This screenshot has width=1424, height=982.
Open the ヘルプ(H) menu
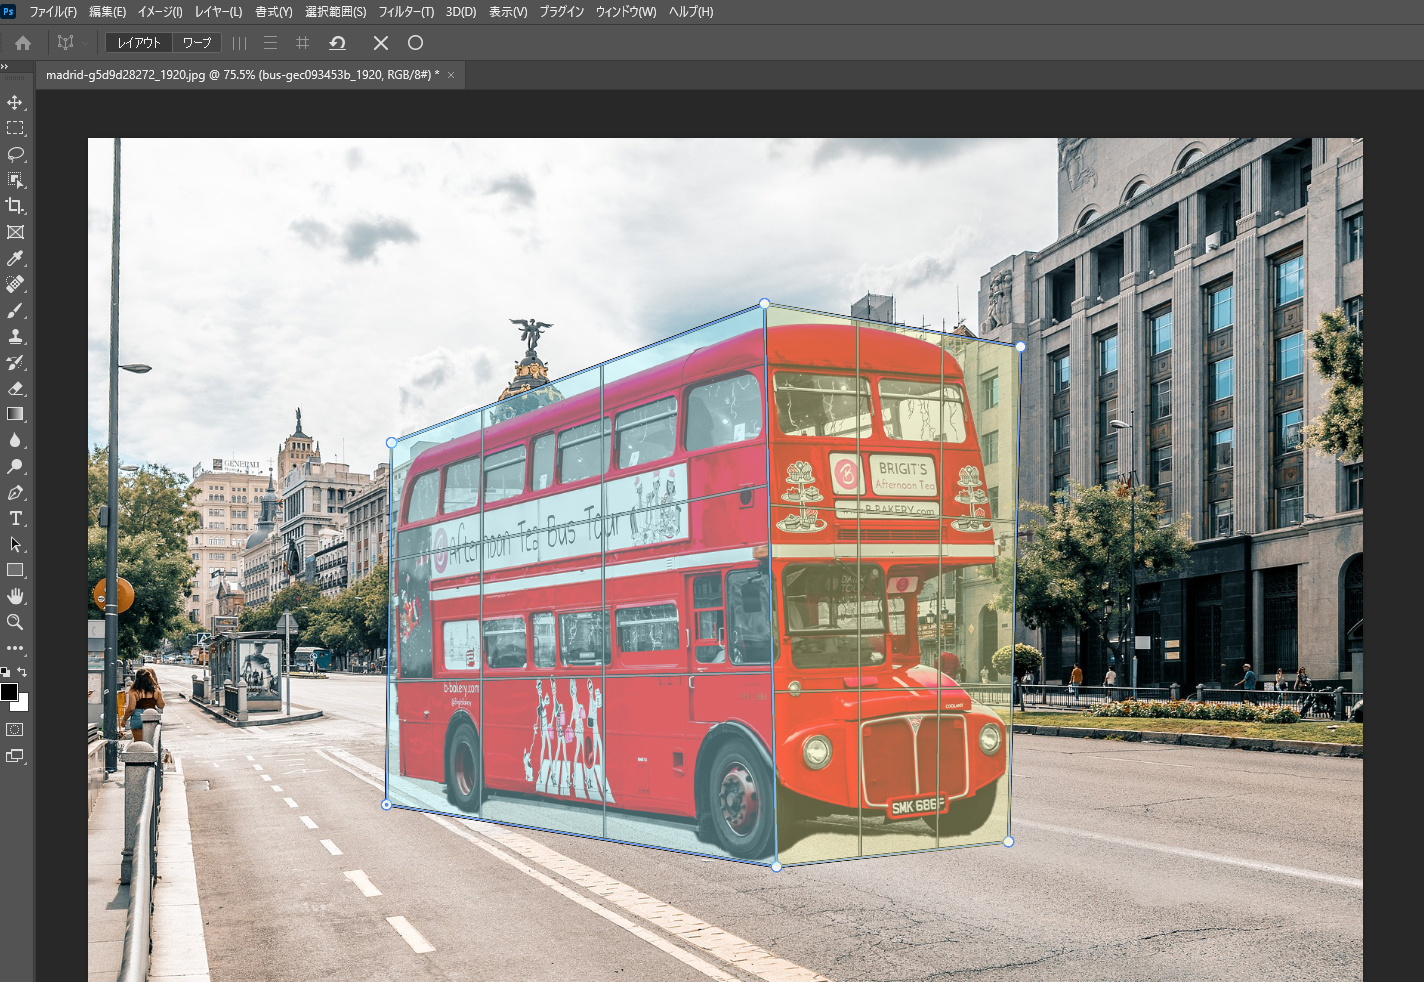click(x=691, y=12)
